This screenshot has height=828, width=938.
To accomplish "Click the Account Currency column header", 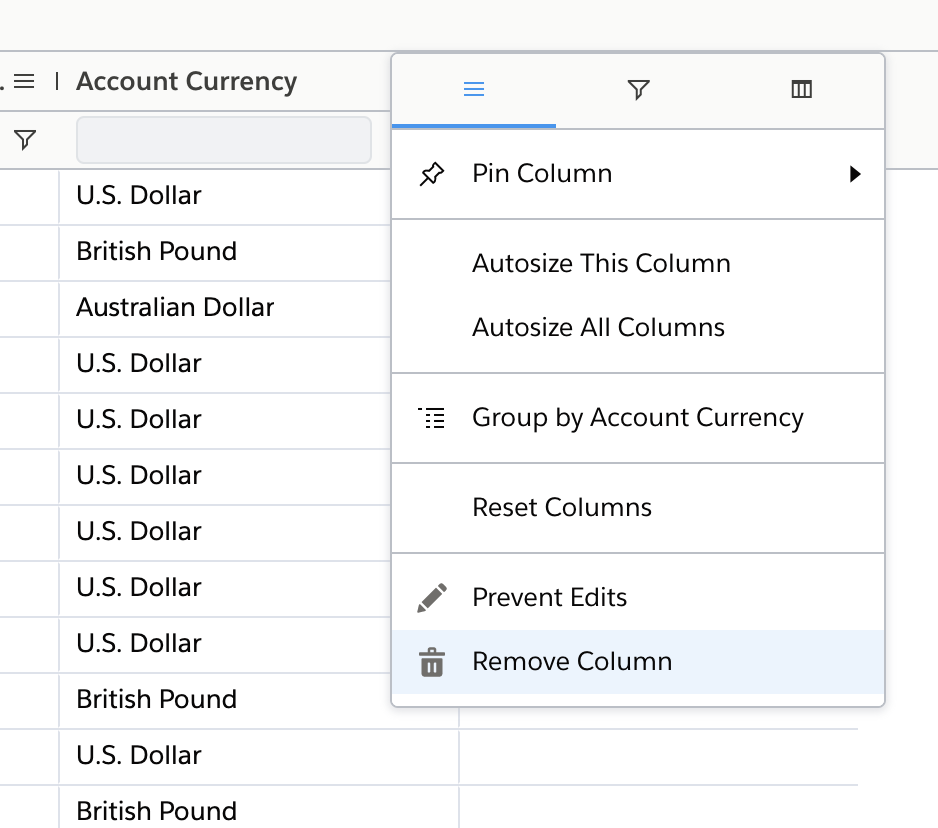I will click(x=186, y=82).
